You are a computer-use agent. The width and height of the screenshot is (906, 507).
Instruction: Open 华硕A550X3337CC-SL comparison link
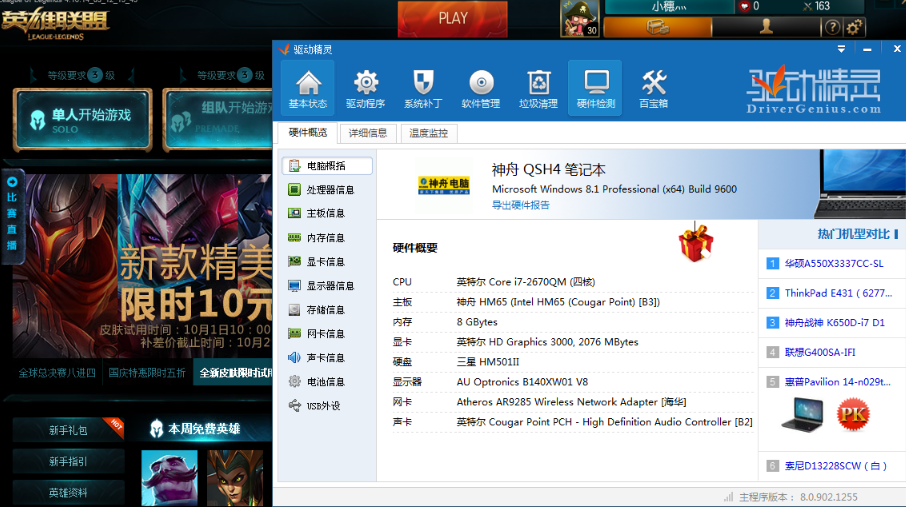834,264
